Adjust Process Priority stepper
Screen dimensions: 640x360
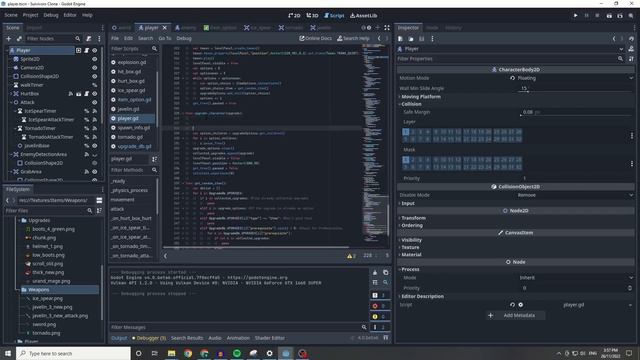(630, 288)
